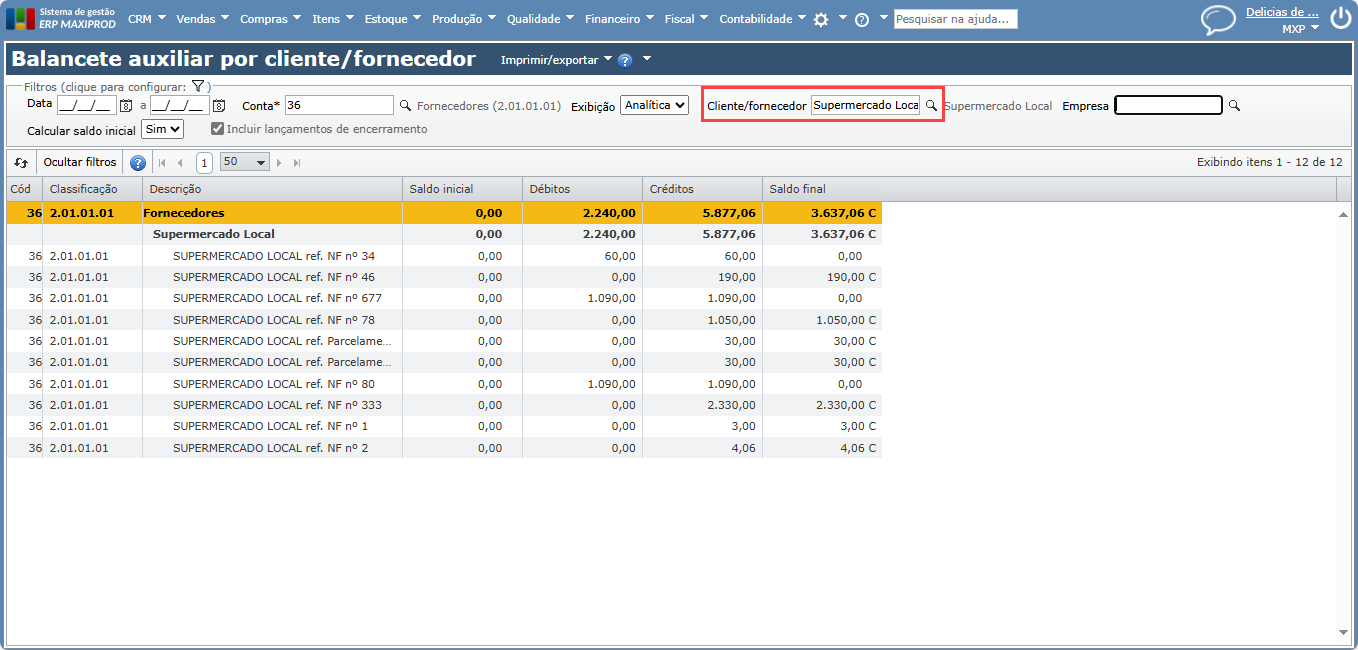This screenshot has width=1358, height=650.
Task: Click the filter funnel configure icon
Action: [x=198, y=87]
